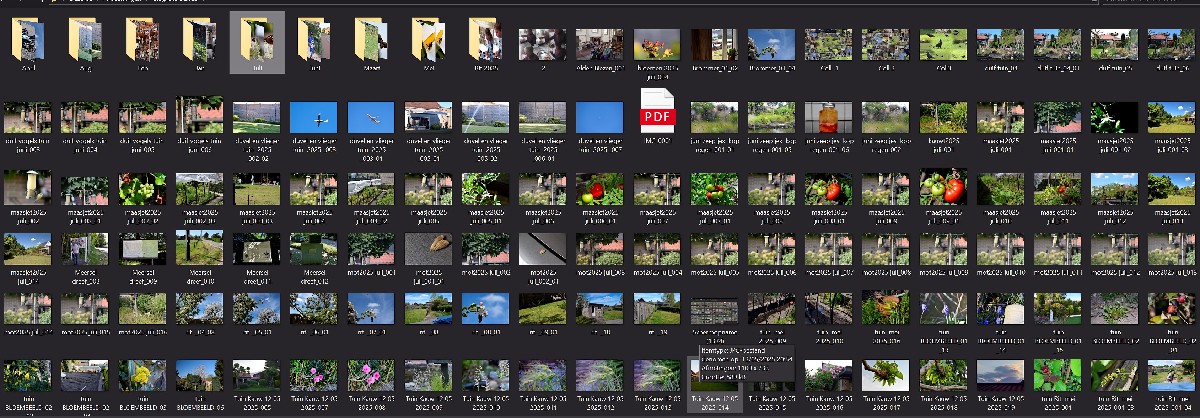The image size is (1200, 418).
Task: Open the folder with yellow plane preview
Action: (x=429, y=43)
